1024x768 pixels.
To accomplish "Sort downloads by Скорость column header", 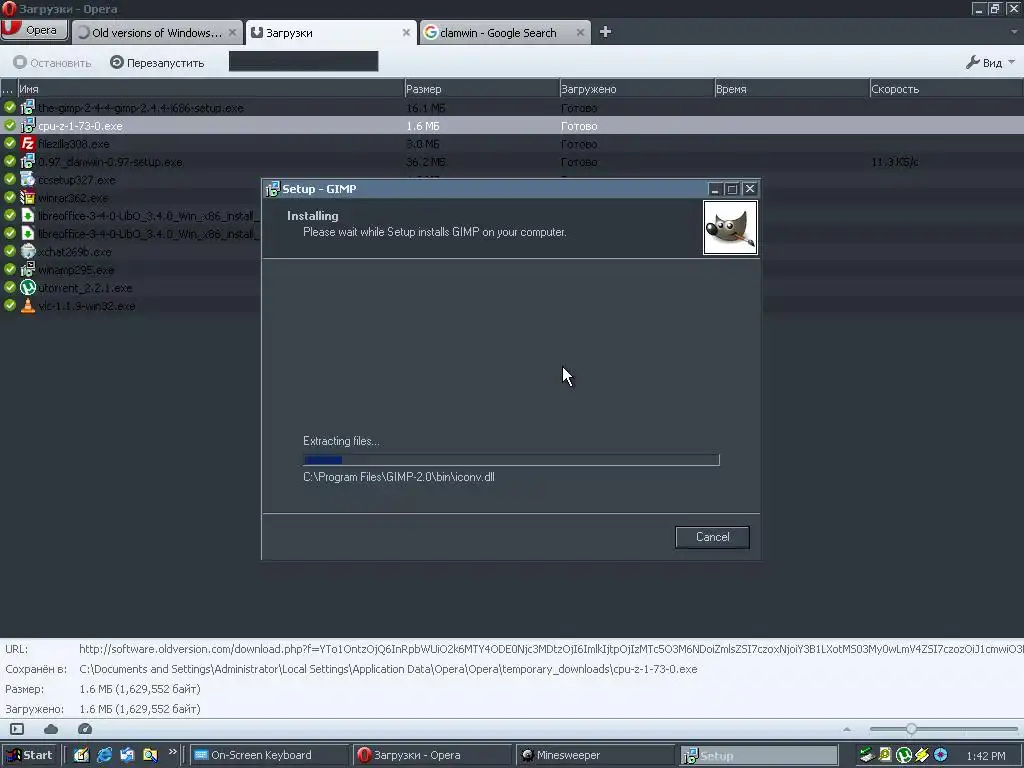I will coord(946,89).
